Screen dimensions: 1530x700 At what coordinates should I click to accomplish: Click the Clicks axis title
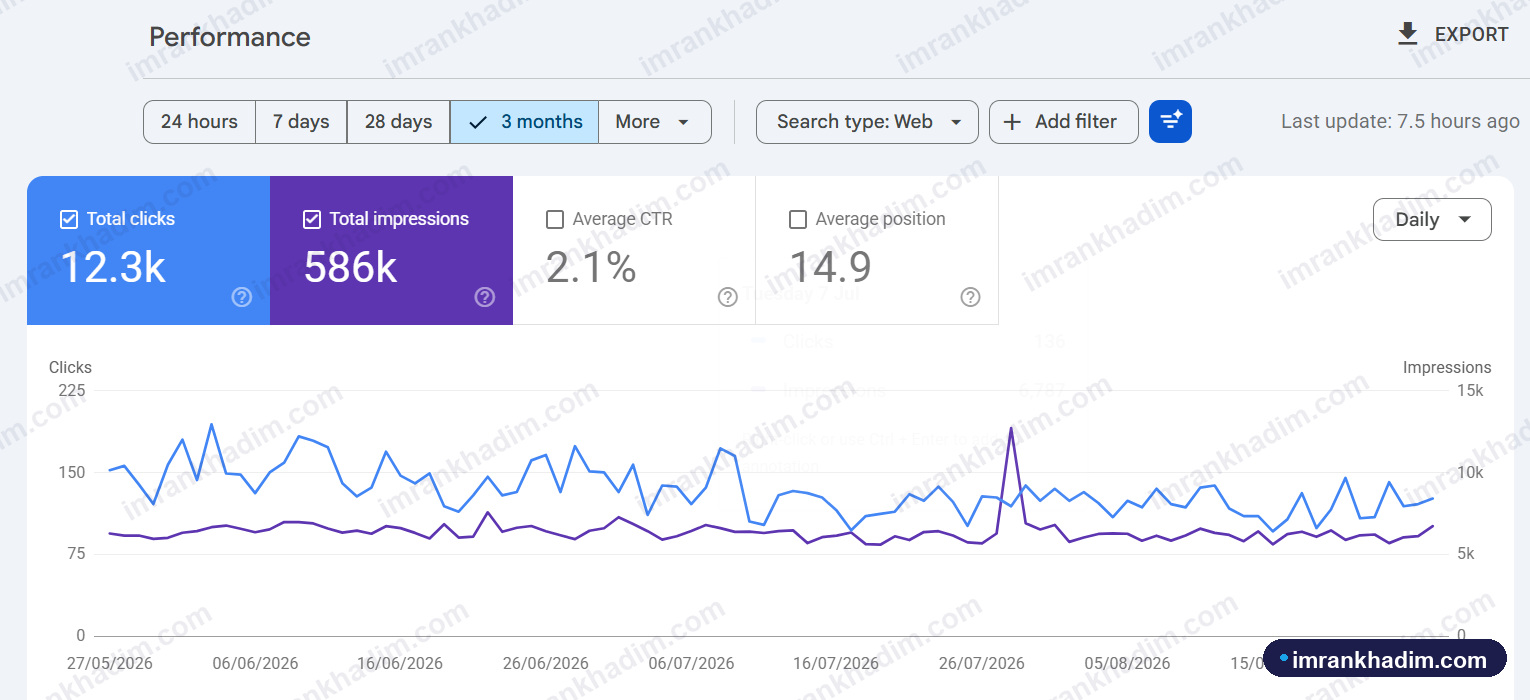[70, 367]
